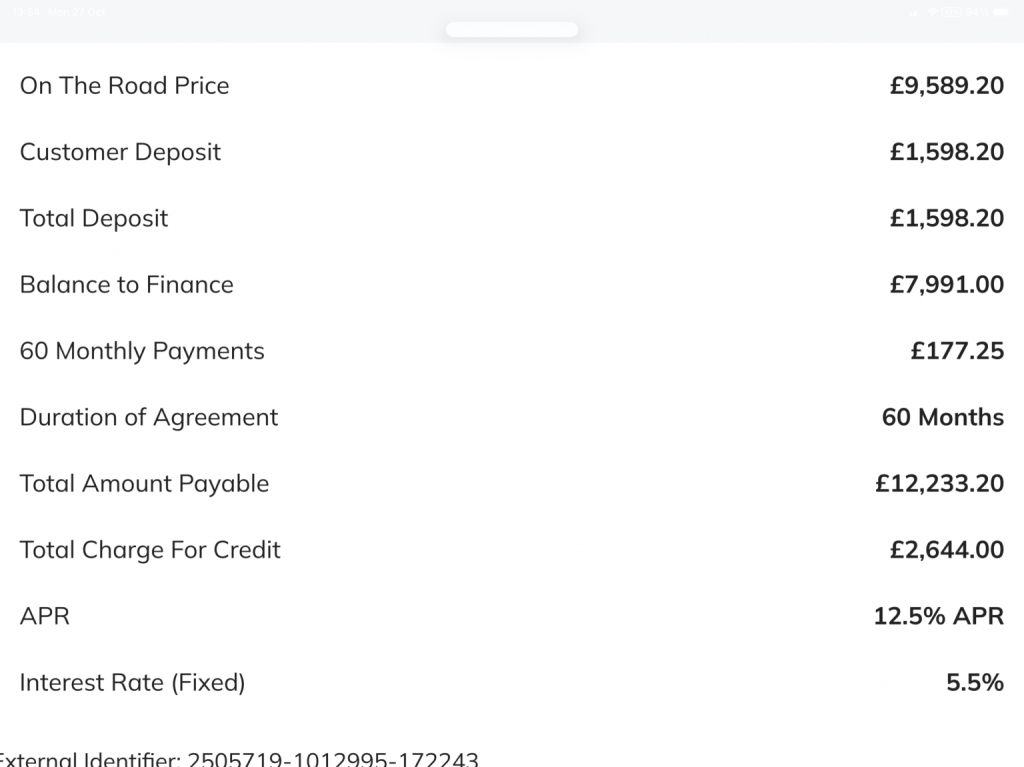Tap the VPN indicator in status bar

(952, 12)
